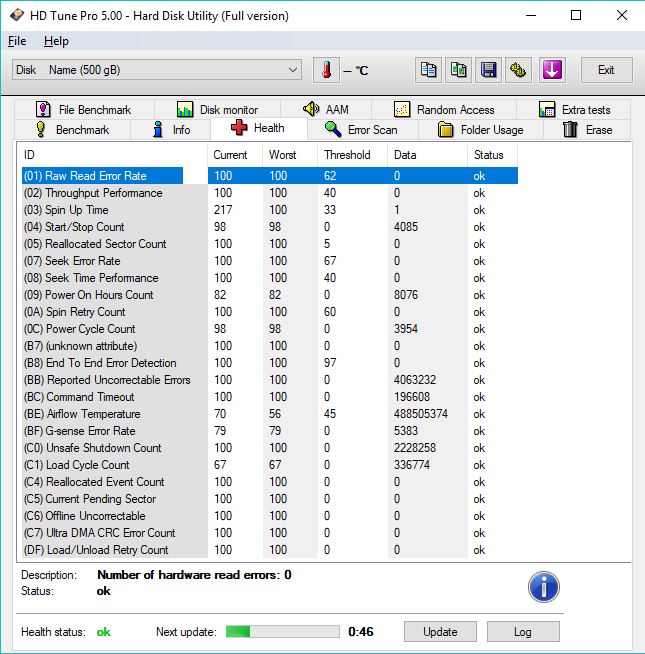Click the blue information icon
The width and height of the screenshot is (645, 654).
click(544, 587)
